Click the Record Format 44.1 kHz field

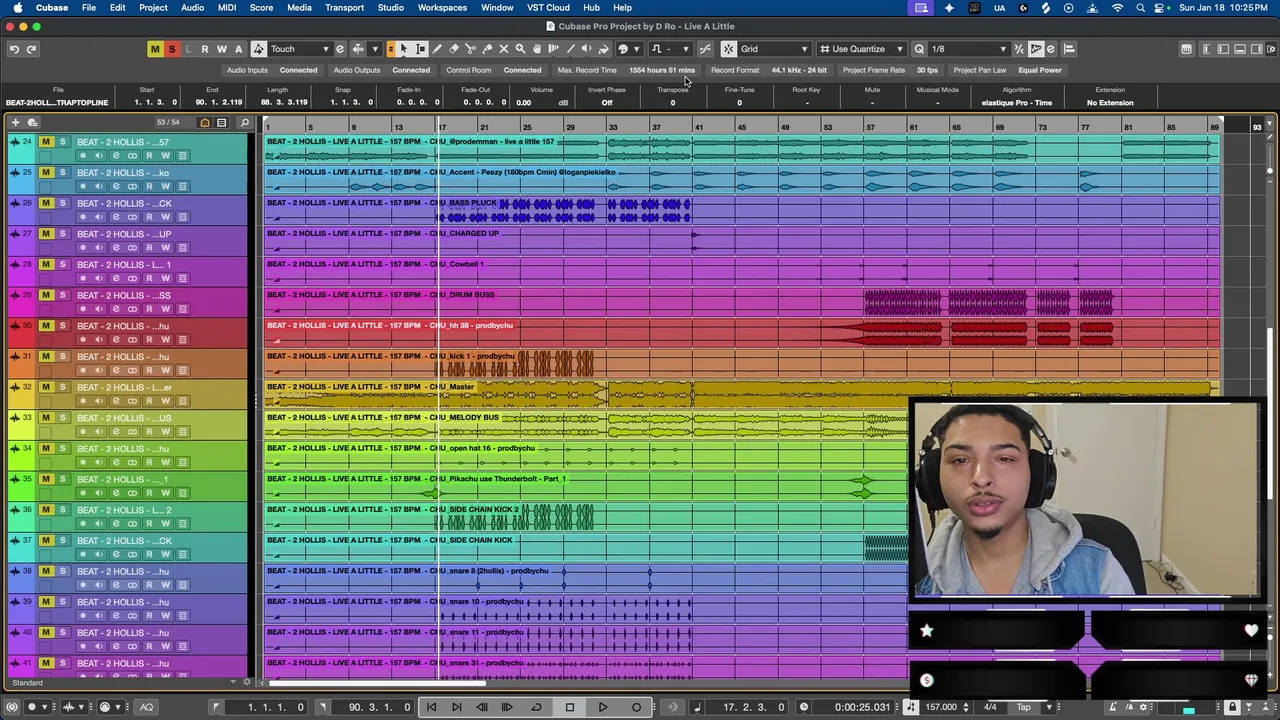[799, 70]
